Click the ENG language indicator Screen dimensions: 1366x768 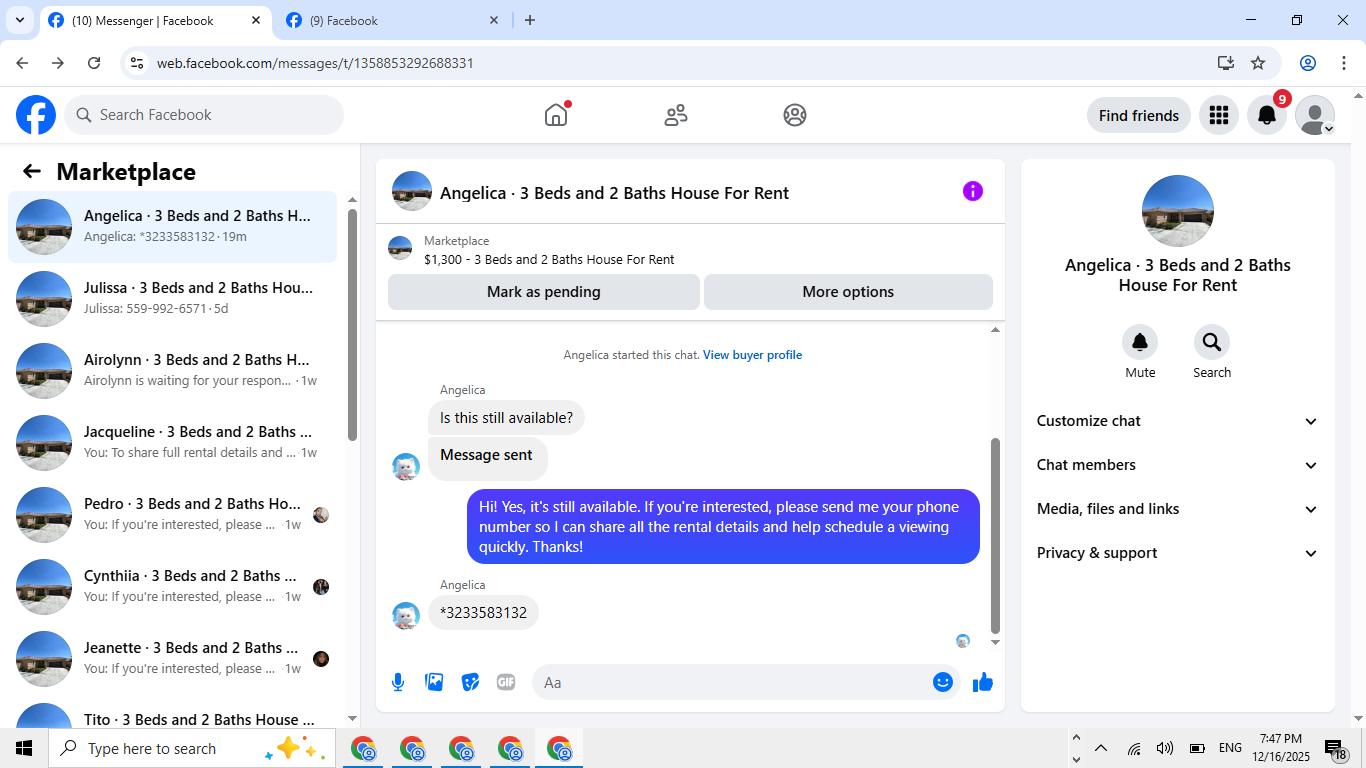(1230, 748)
